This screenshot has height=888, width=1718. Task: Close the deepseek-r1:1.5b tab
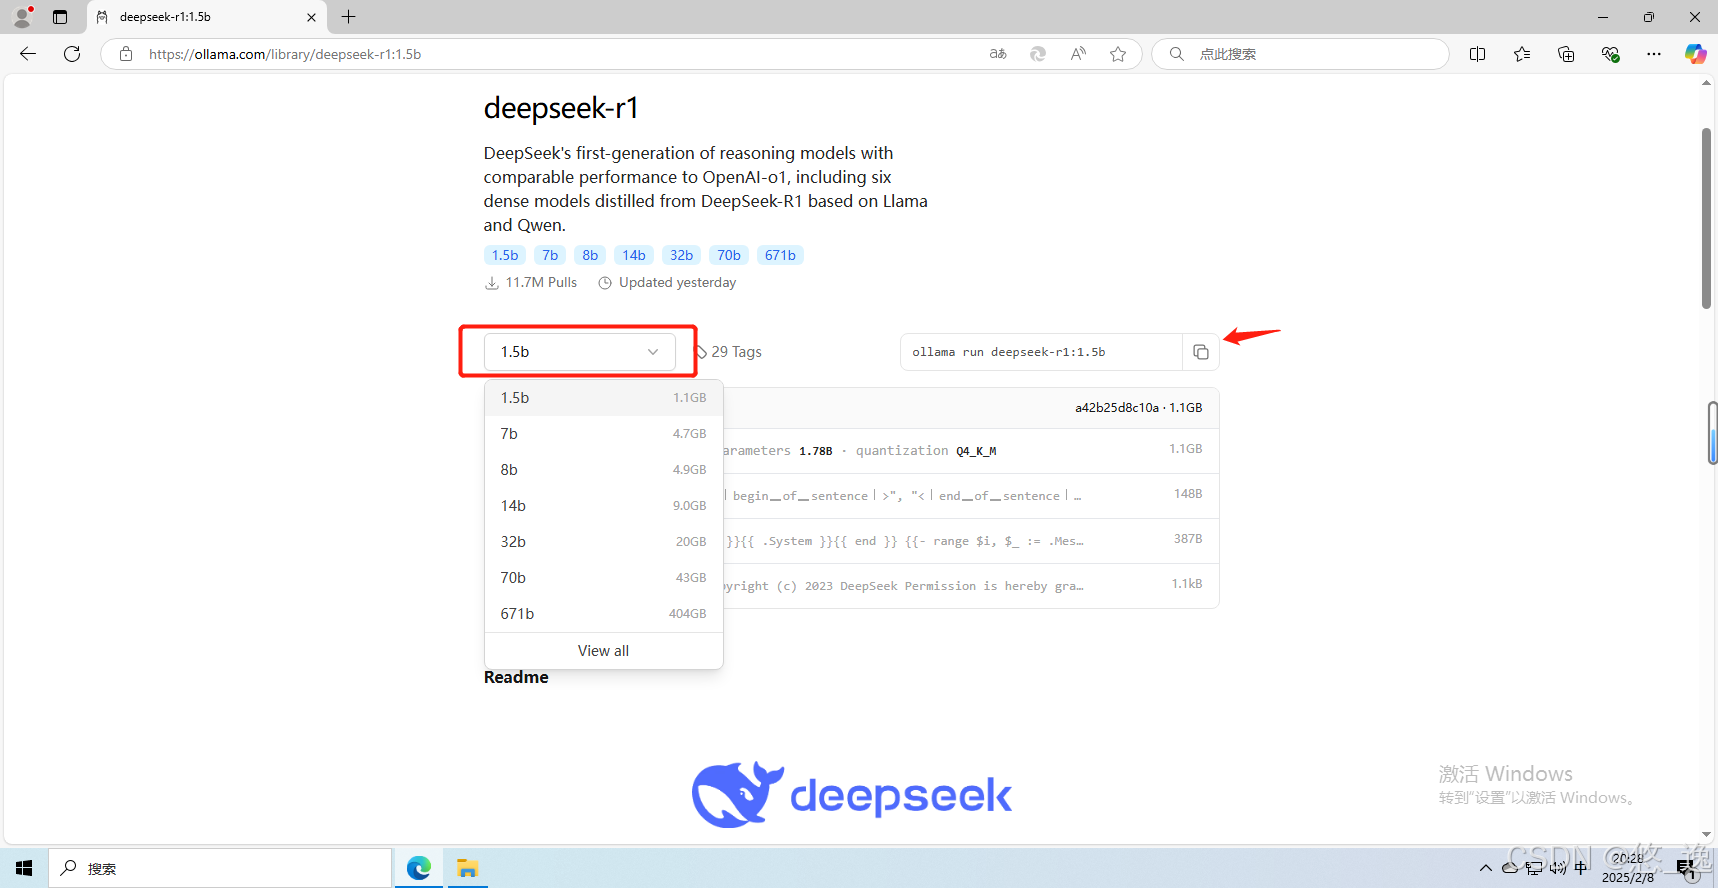(311, 17)
